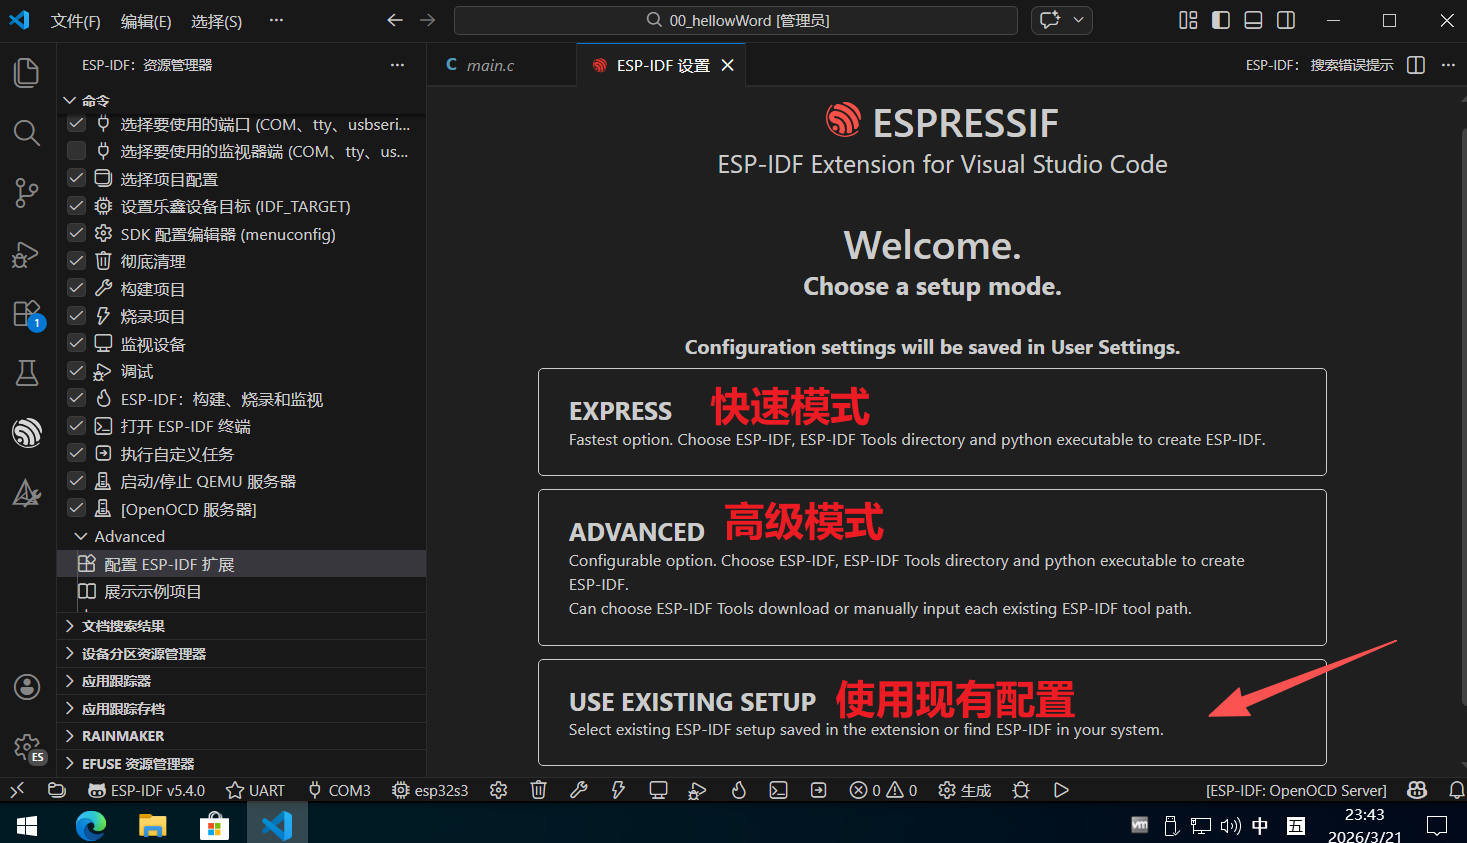Open 选择(S) menu
This screenshot has width=1467, height=843.
point(216,21)
